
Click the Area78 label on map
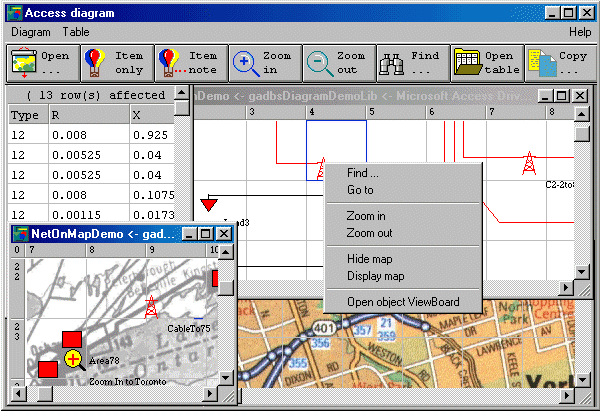pos(104,360)
